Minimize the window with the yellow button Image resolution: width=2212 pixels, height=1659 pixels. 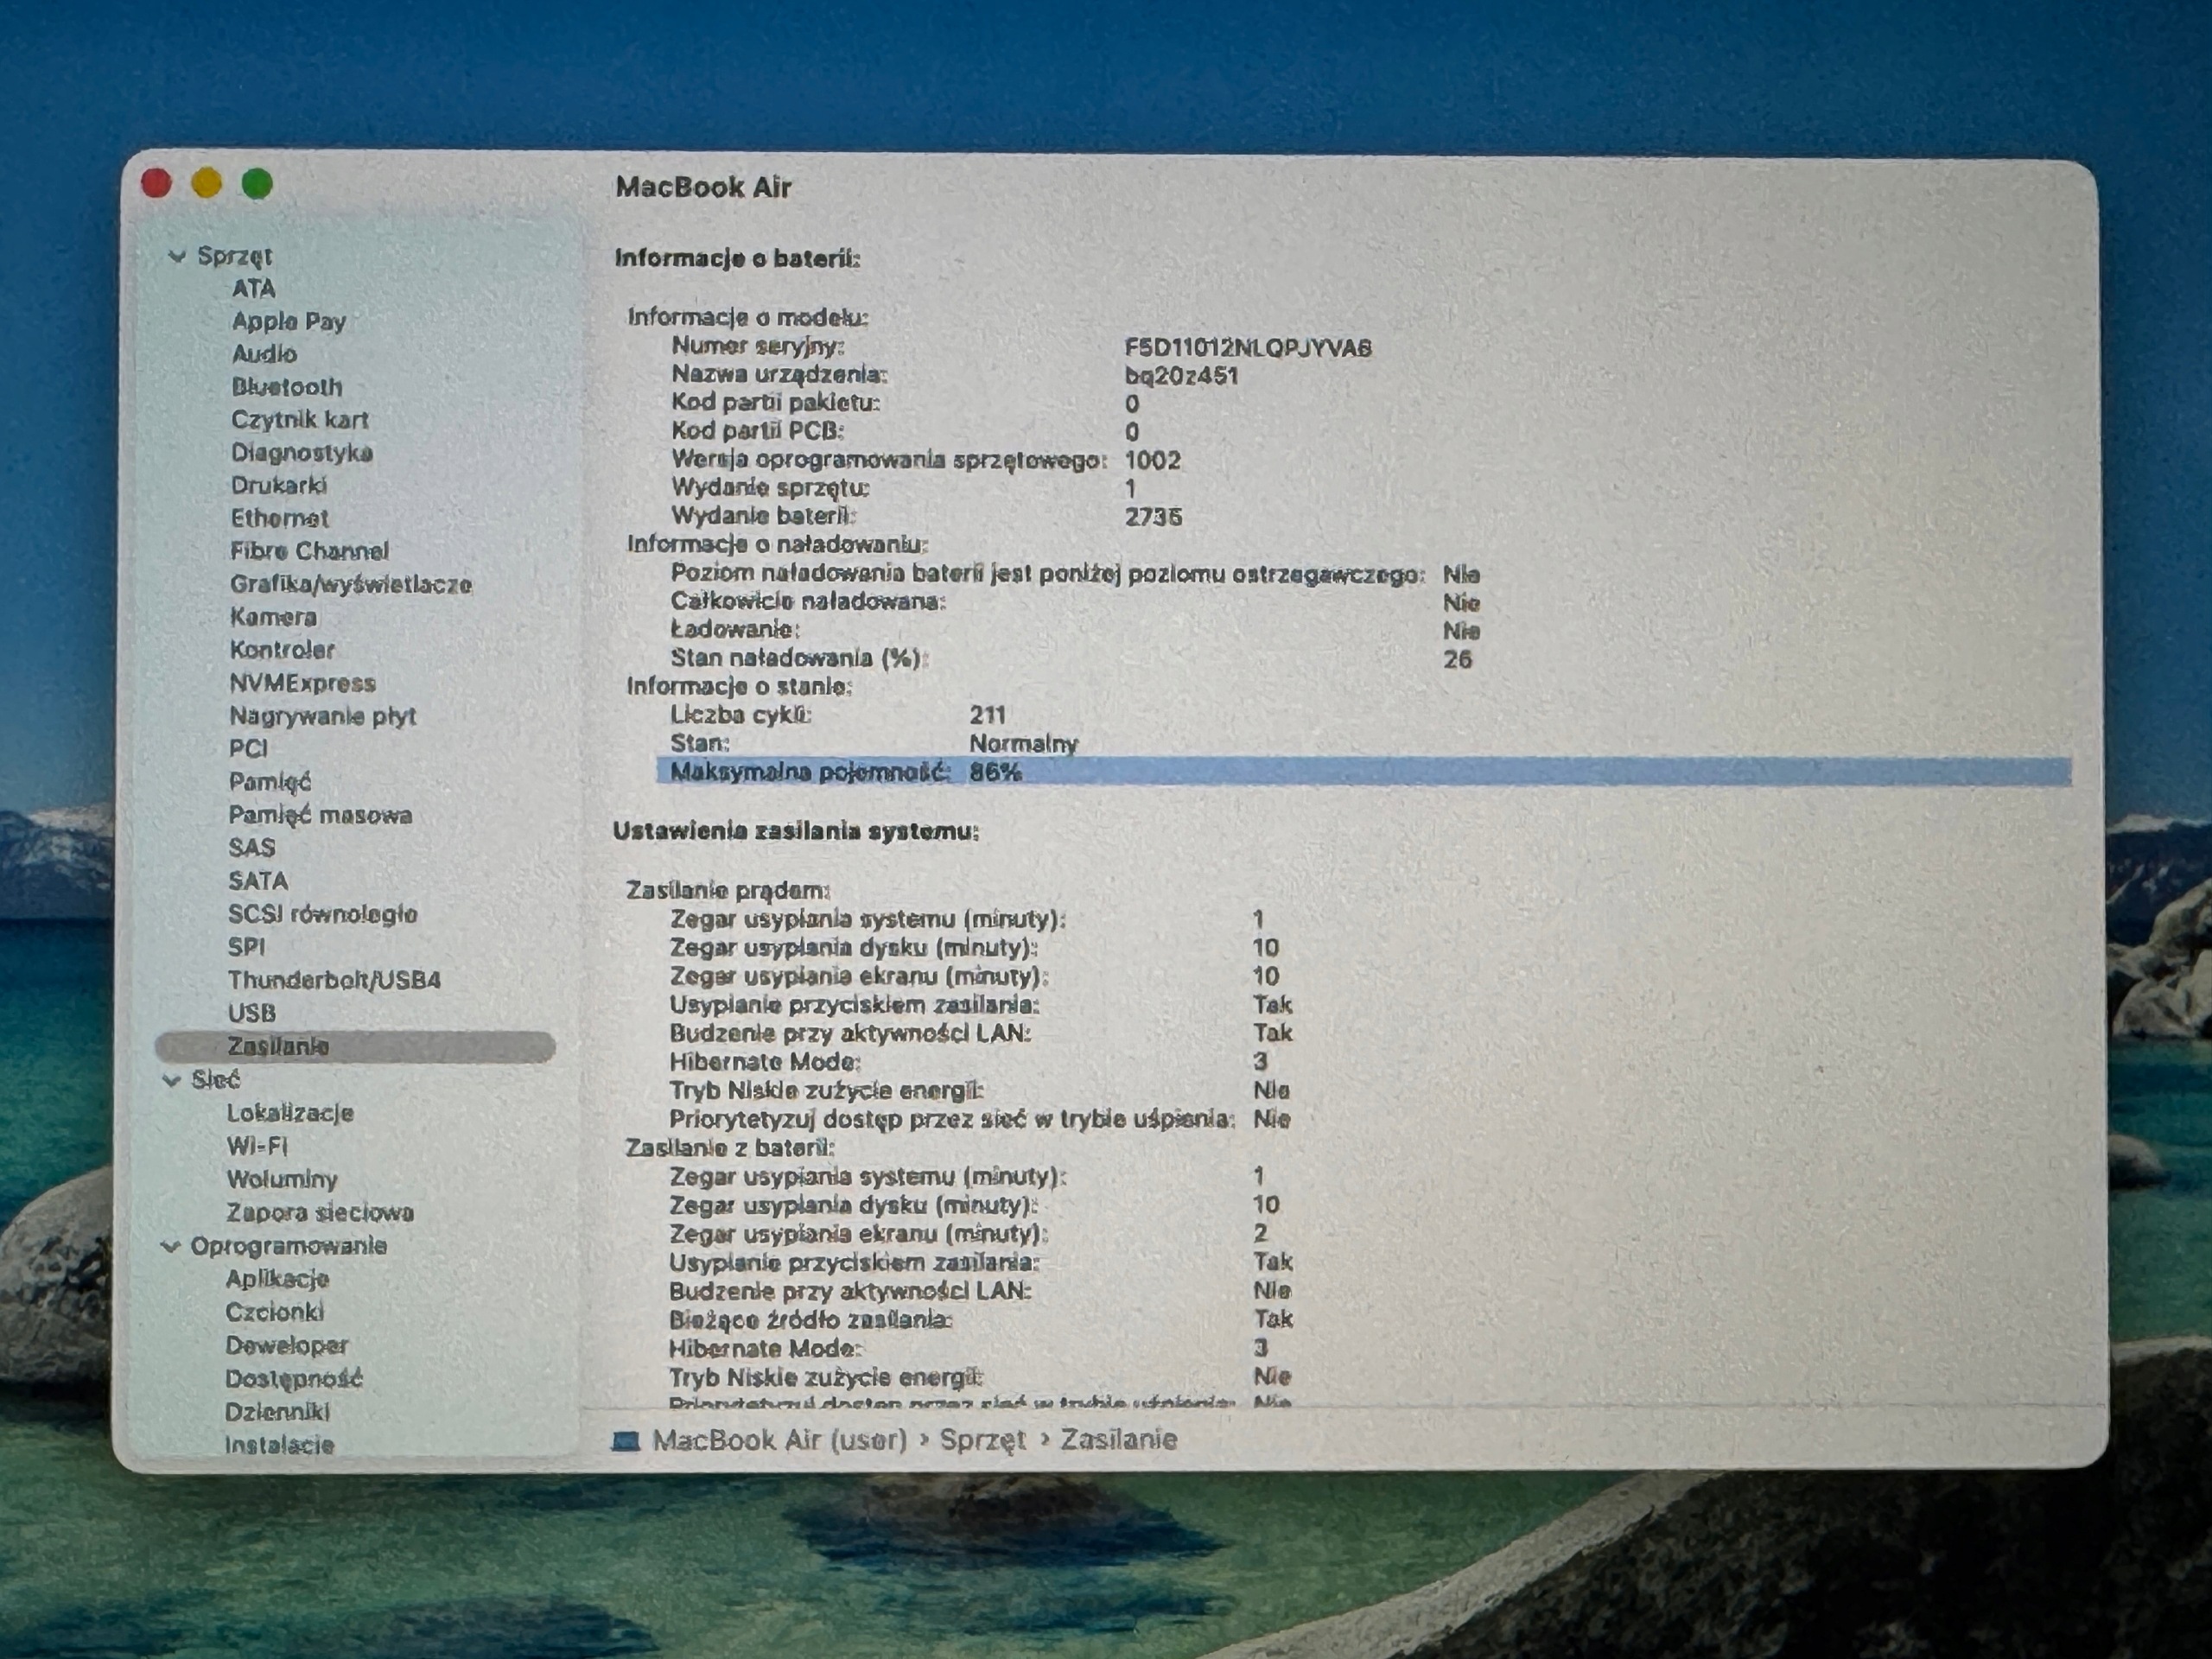click(x=207, y=184)
